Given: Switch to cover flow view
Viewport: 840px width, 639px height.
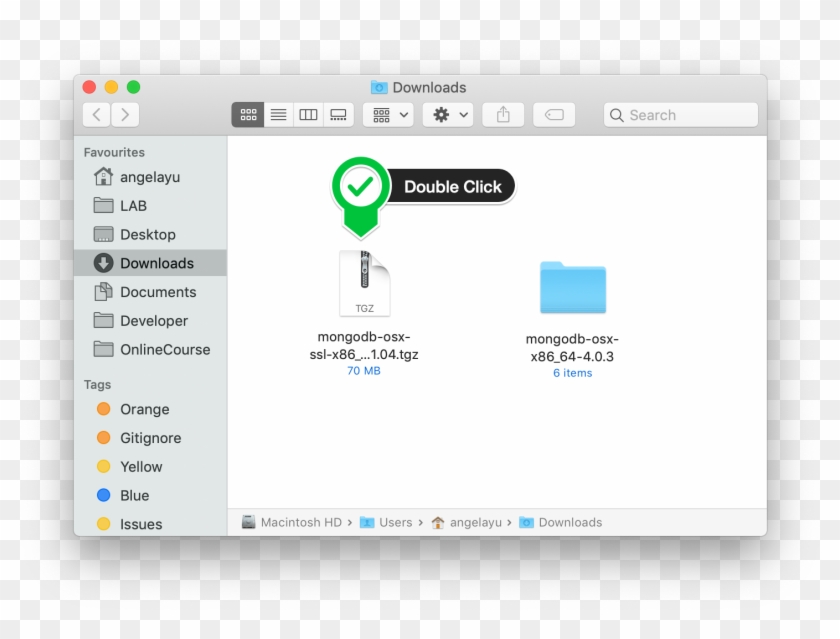Looking at the screenshot, I should tap(338, 114).
